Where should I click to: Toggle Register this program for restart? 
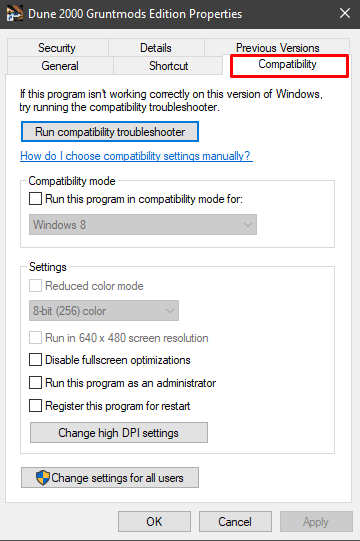pyautogui.click(x=35, y=406)
